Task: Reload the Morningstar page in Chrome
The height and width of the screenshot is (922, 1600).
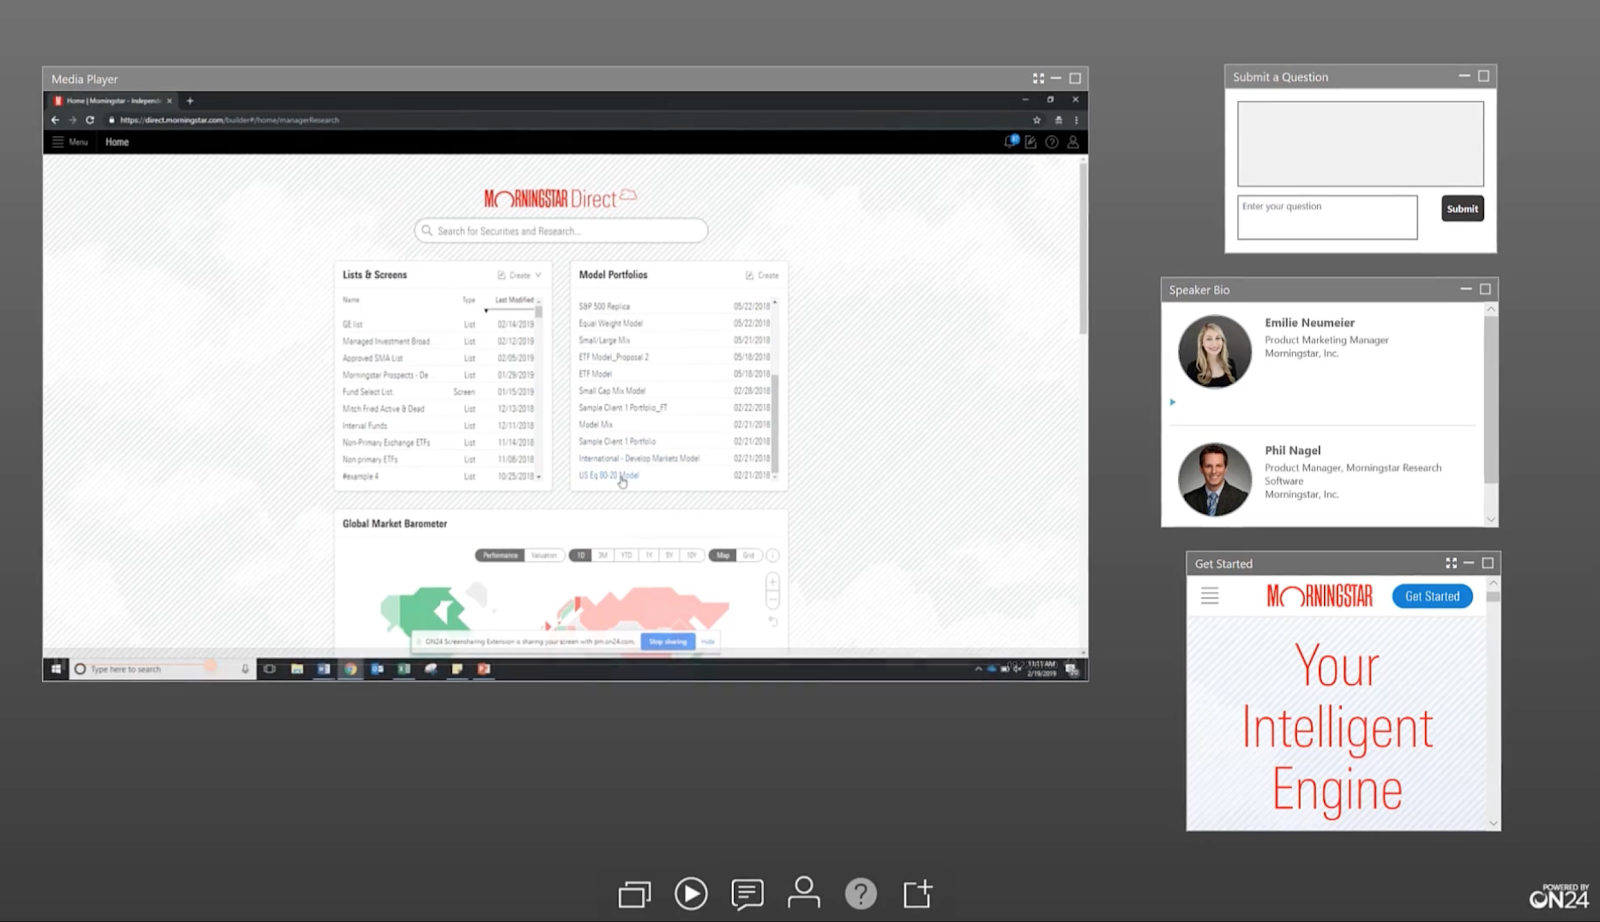Action: 90,120
